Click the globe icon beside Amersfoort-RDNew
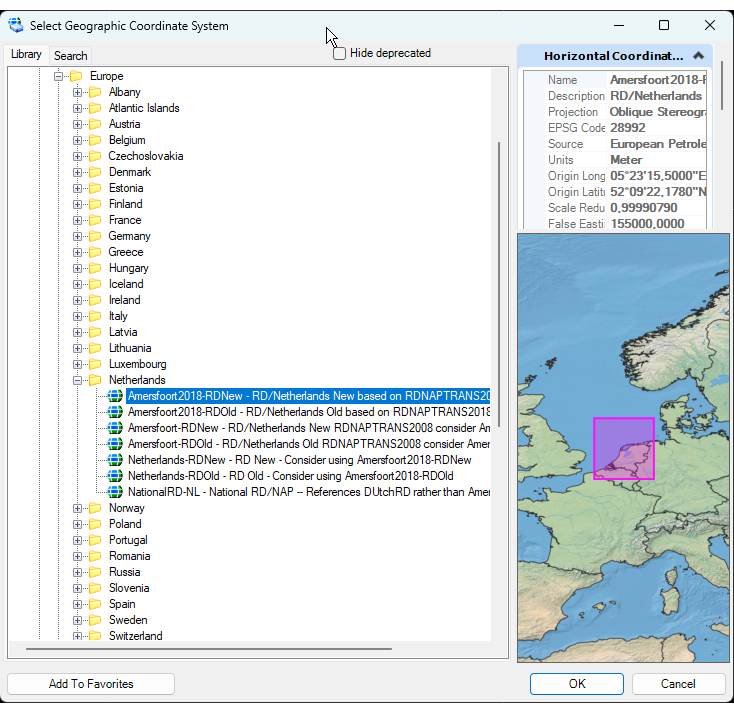Screen dimensions: 734x713 (115, 428)
